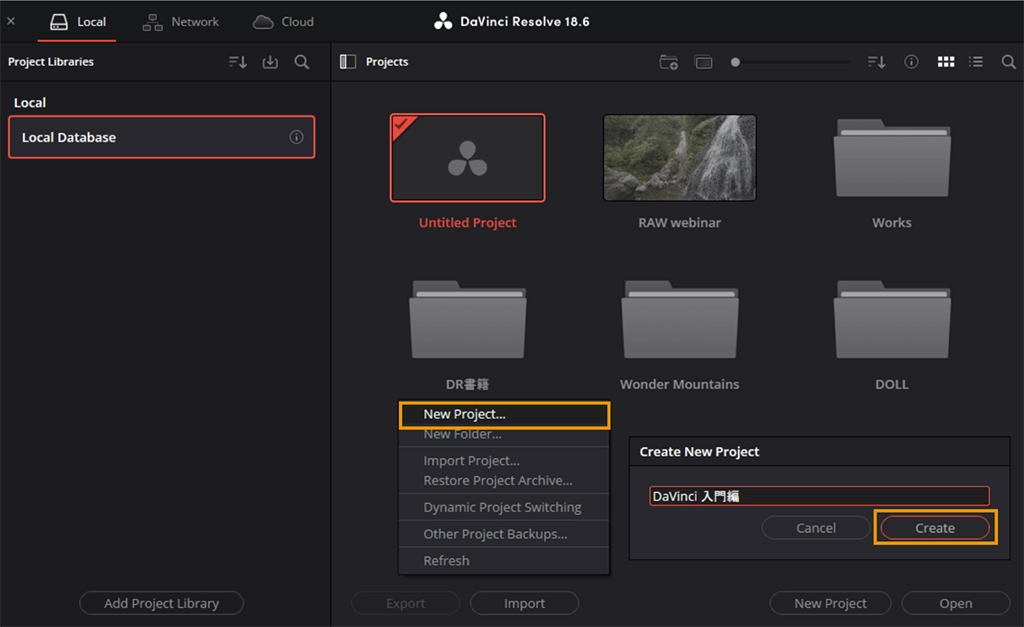This screenshot has width=1024, height=627.
Task: Search project libraries with magnifier icon
Action: point(302,61)
